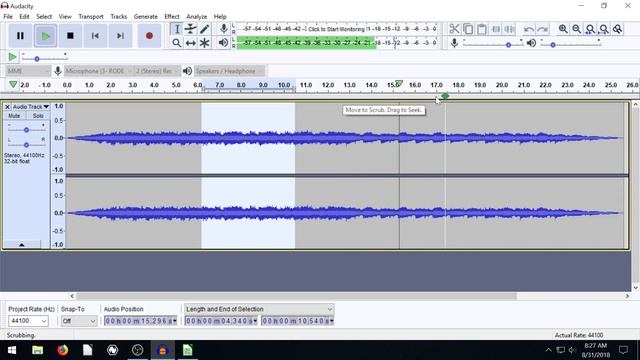Click the track gain slider
This screenshot has height=360, width=640.
point(26,130)
